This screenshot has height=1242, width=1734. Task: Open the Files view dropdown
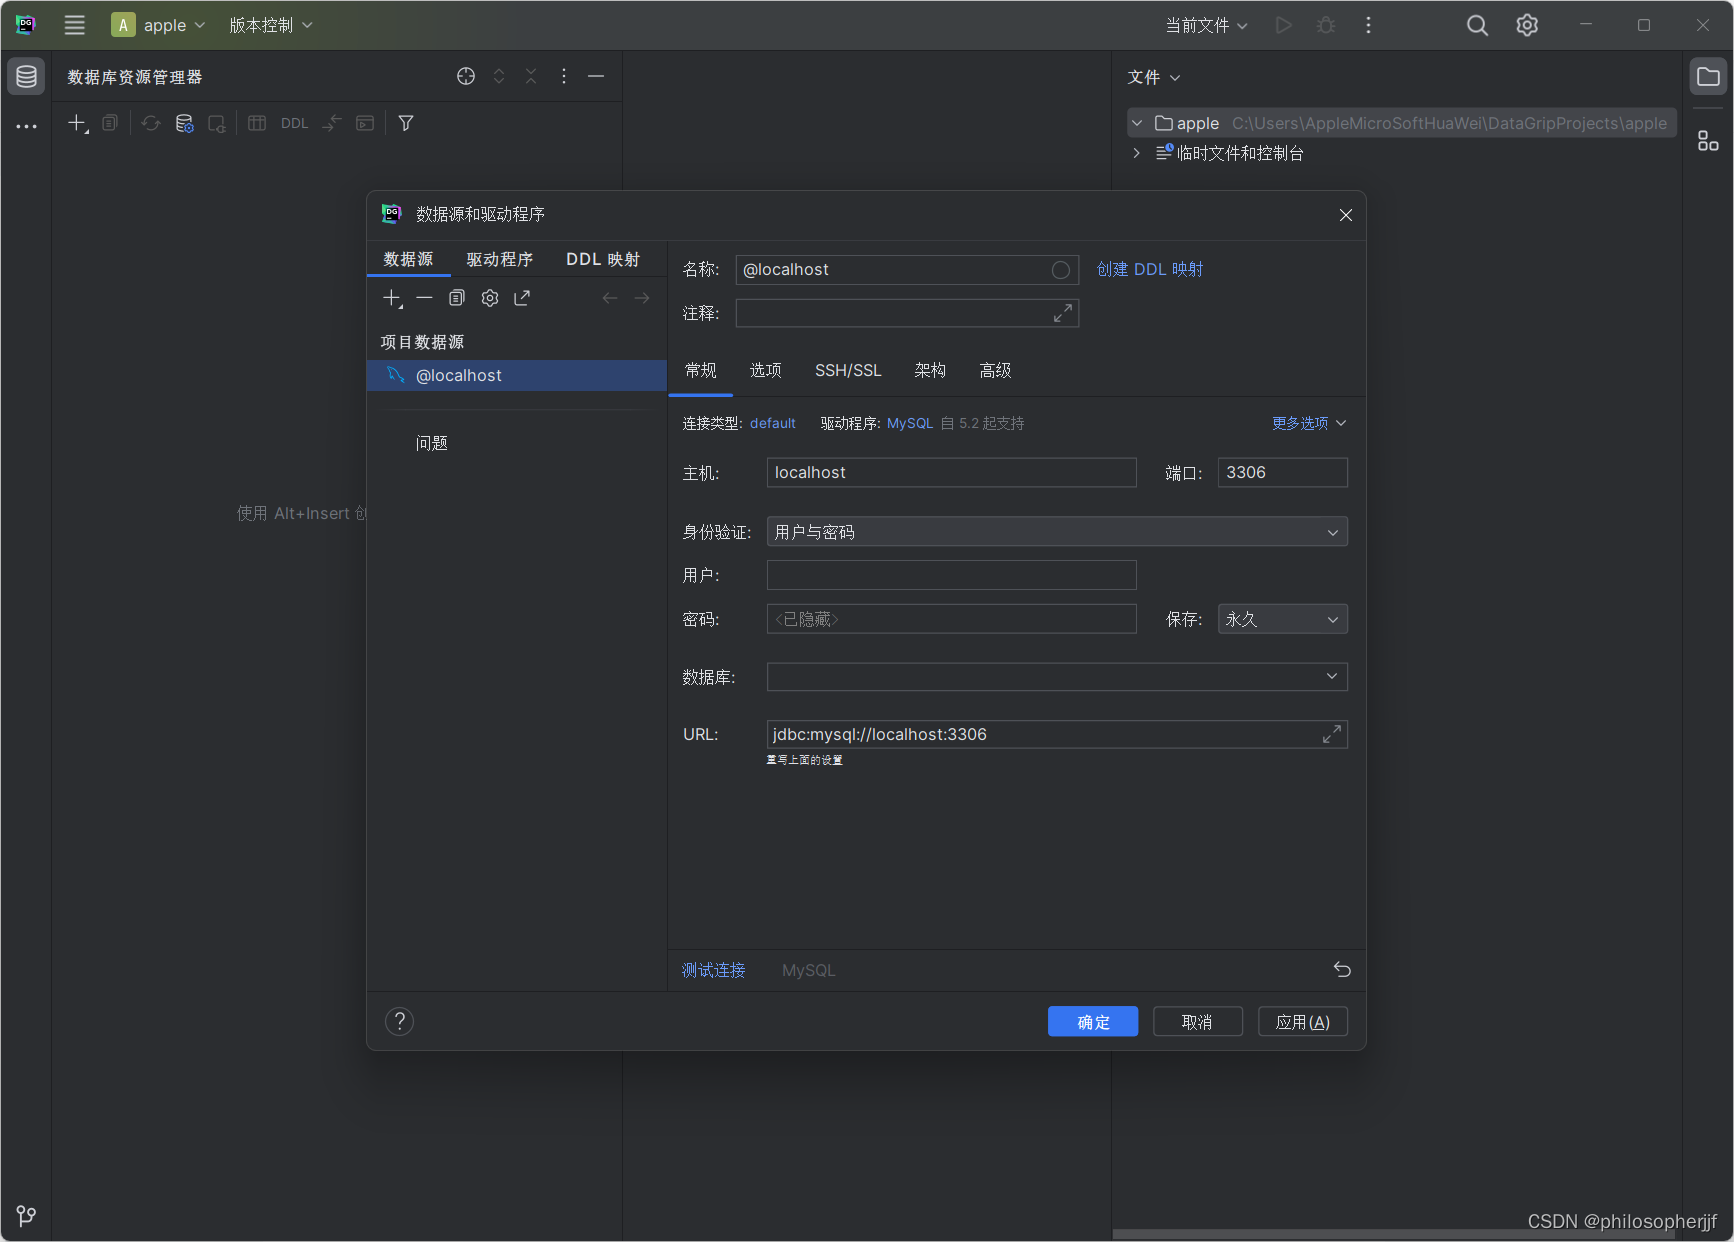coord(1154,77)
